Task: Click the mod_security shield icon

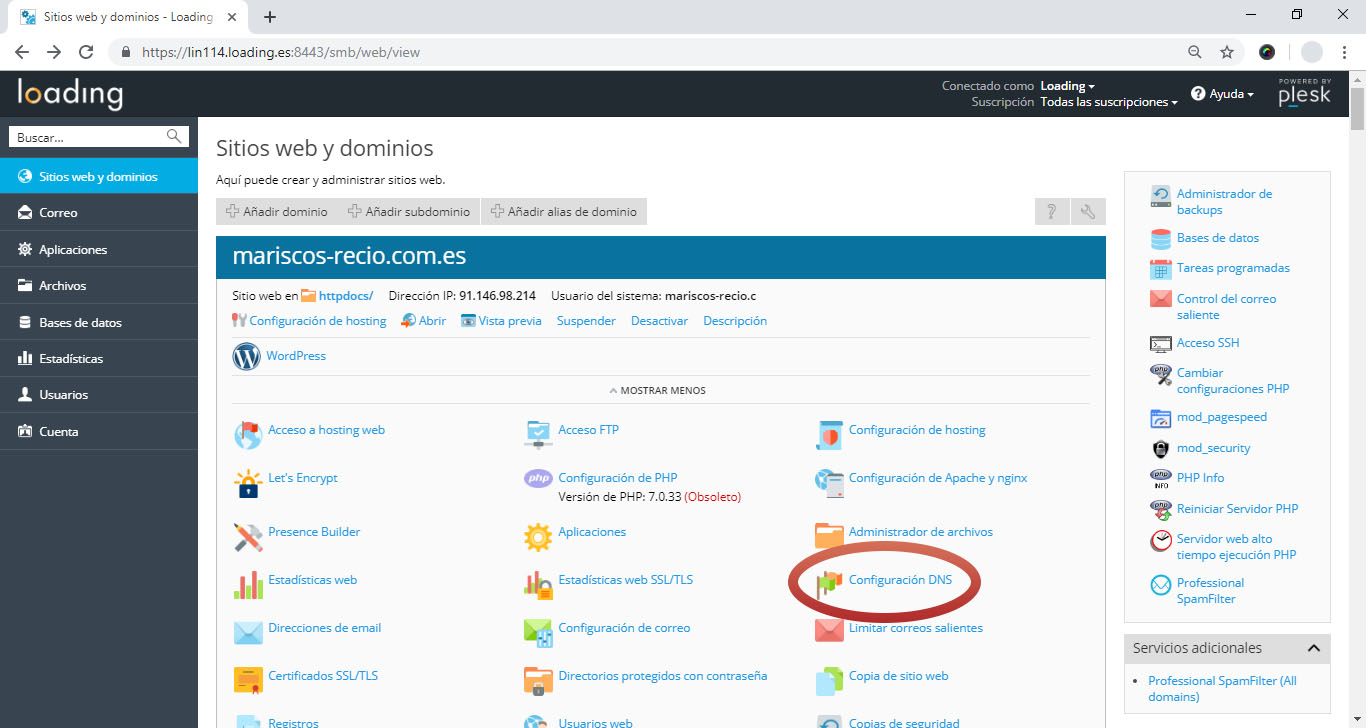Action: point(1161,448)
